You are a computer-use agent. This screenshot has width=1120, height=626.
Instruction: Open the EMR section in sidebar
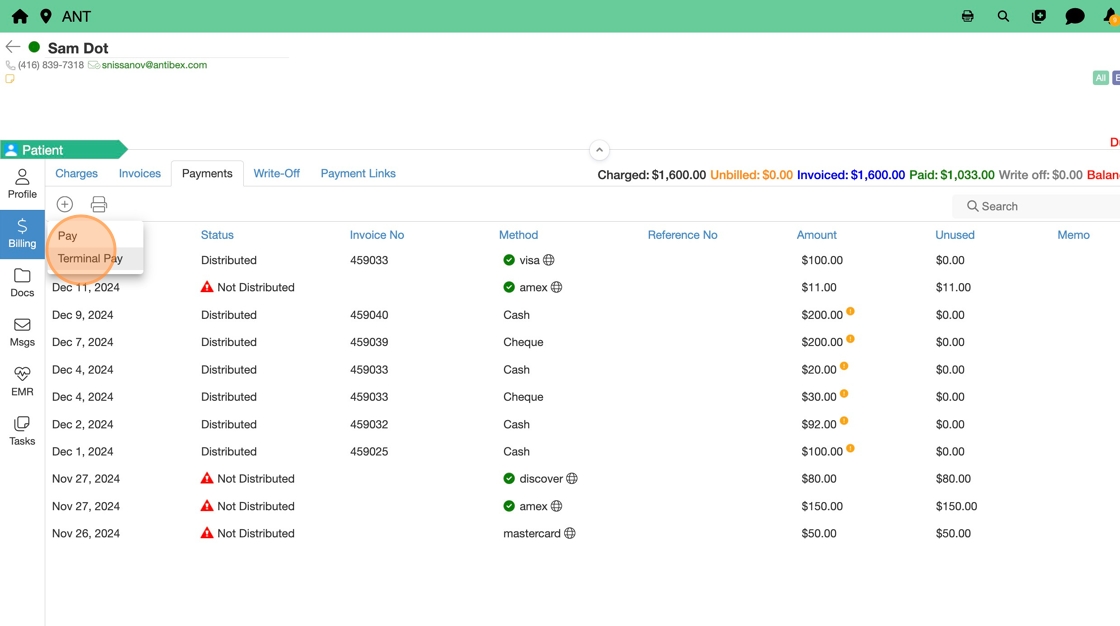coord(22,381)
